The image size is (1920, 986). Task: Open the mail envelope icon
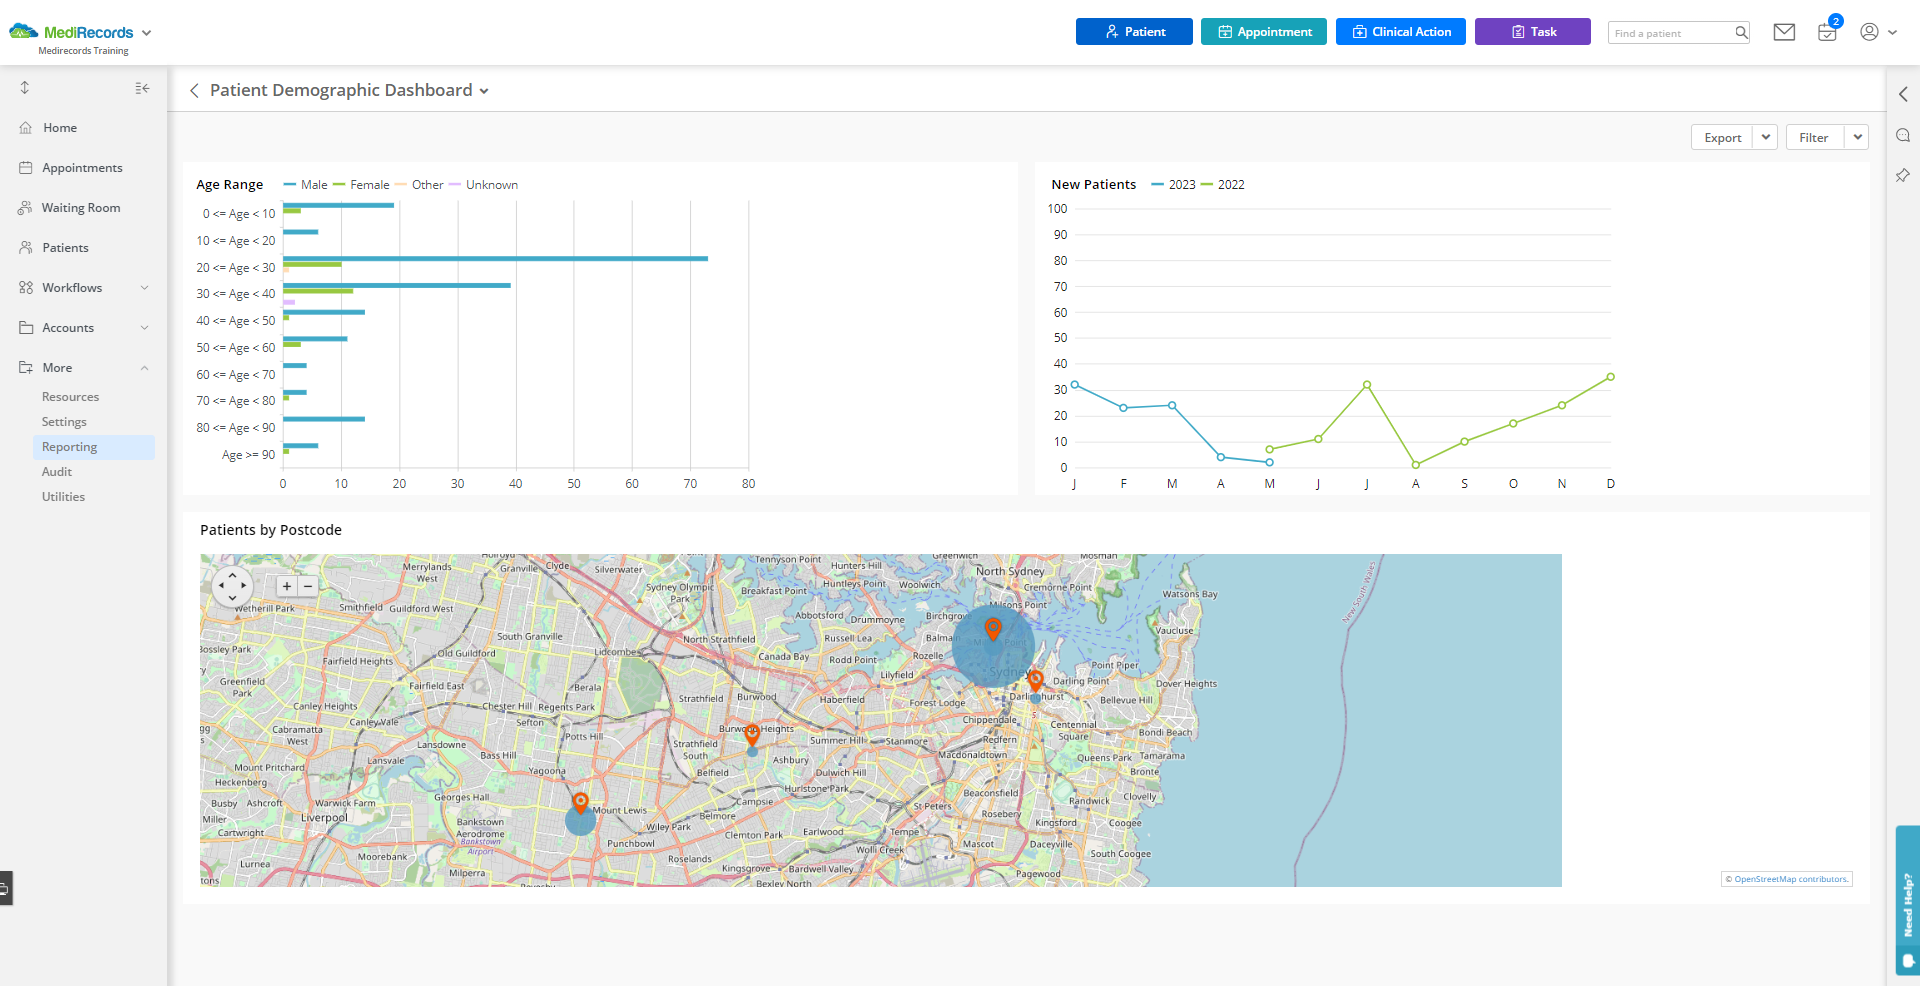click(1784, 32)
